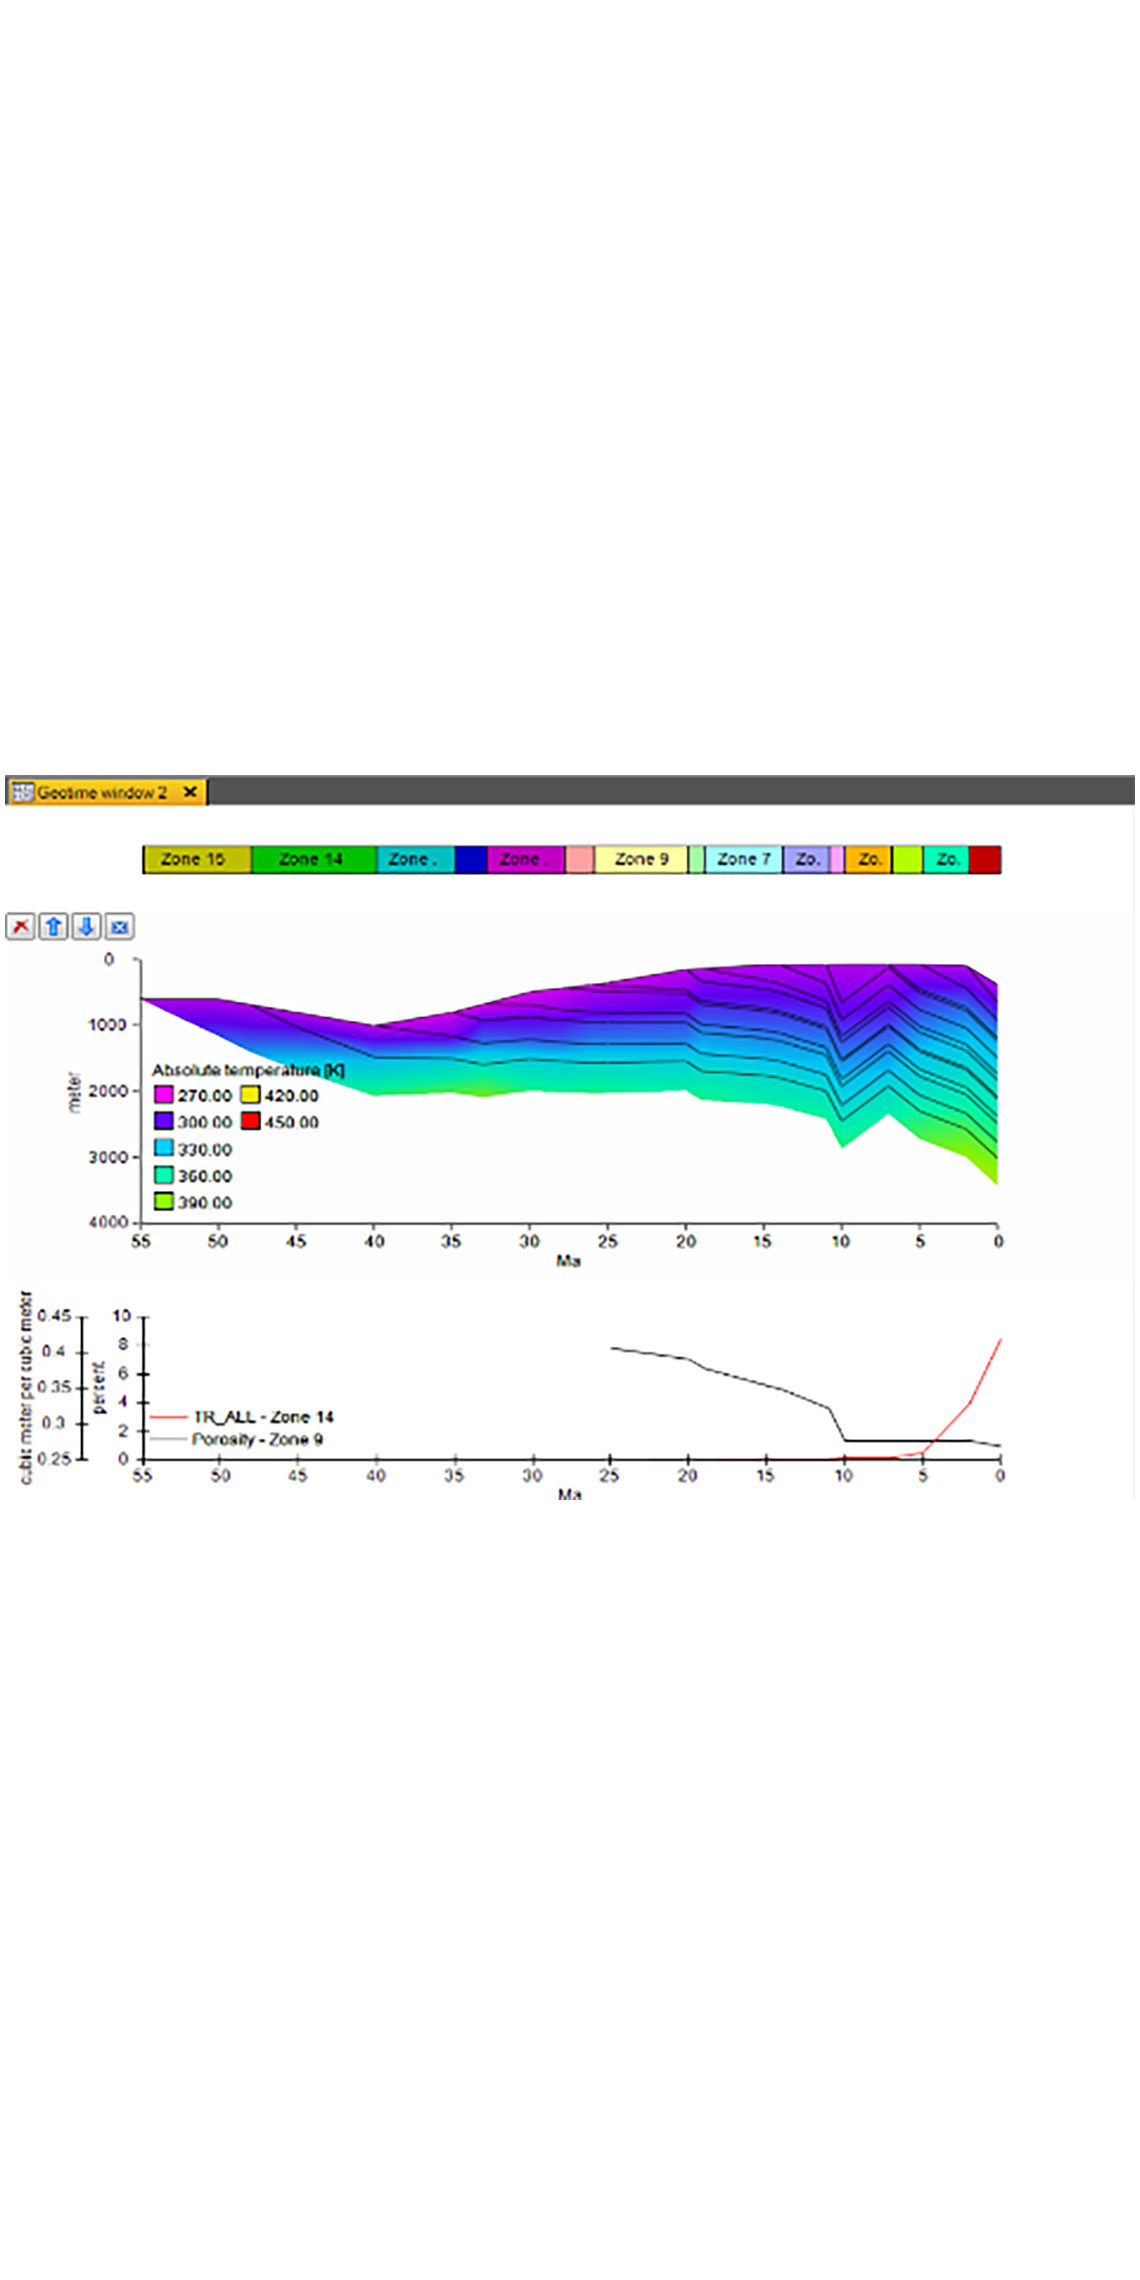Click the red delete track icon

20,926
